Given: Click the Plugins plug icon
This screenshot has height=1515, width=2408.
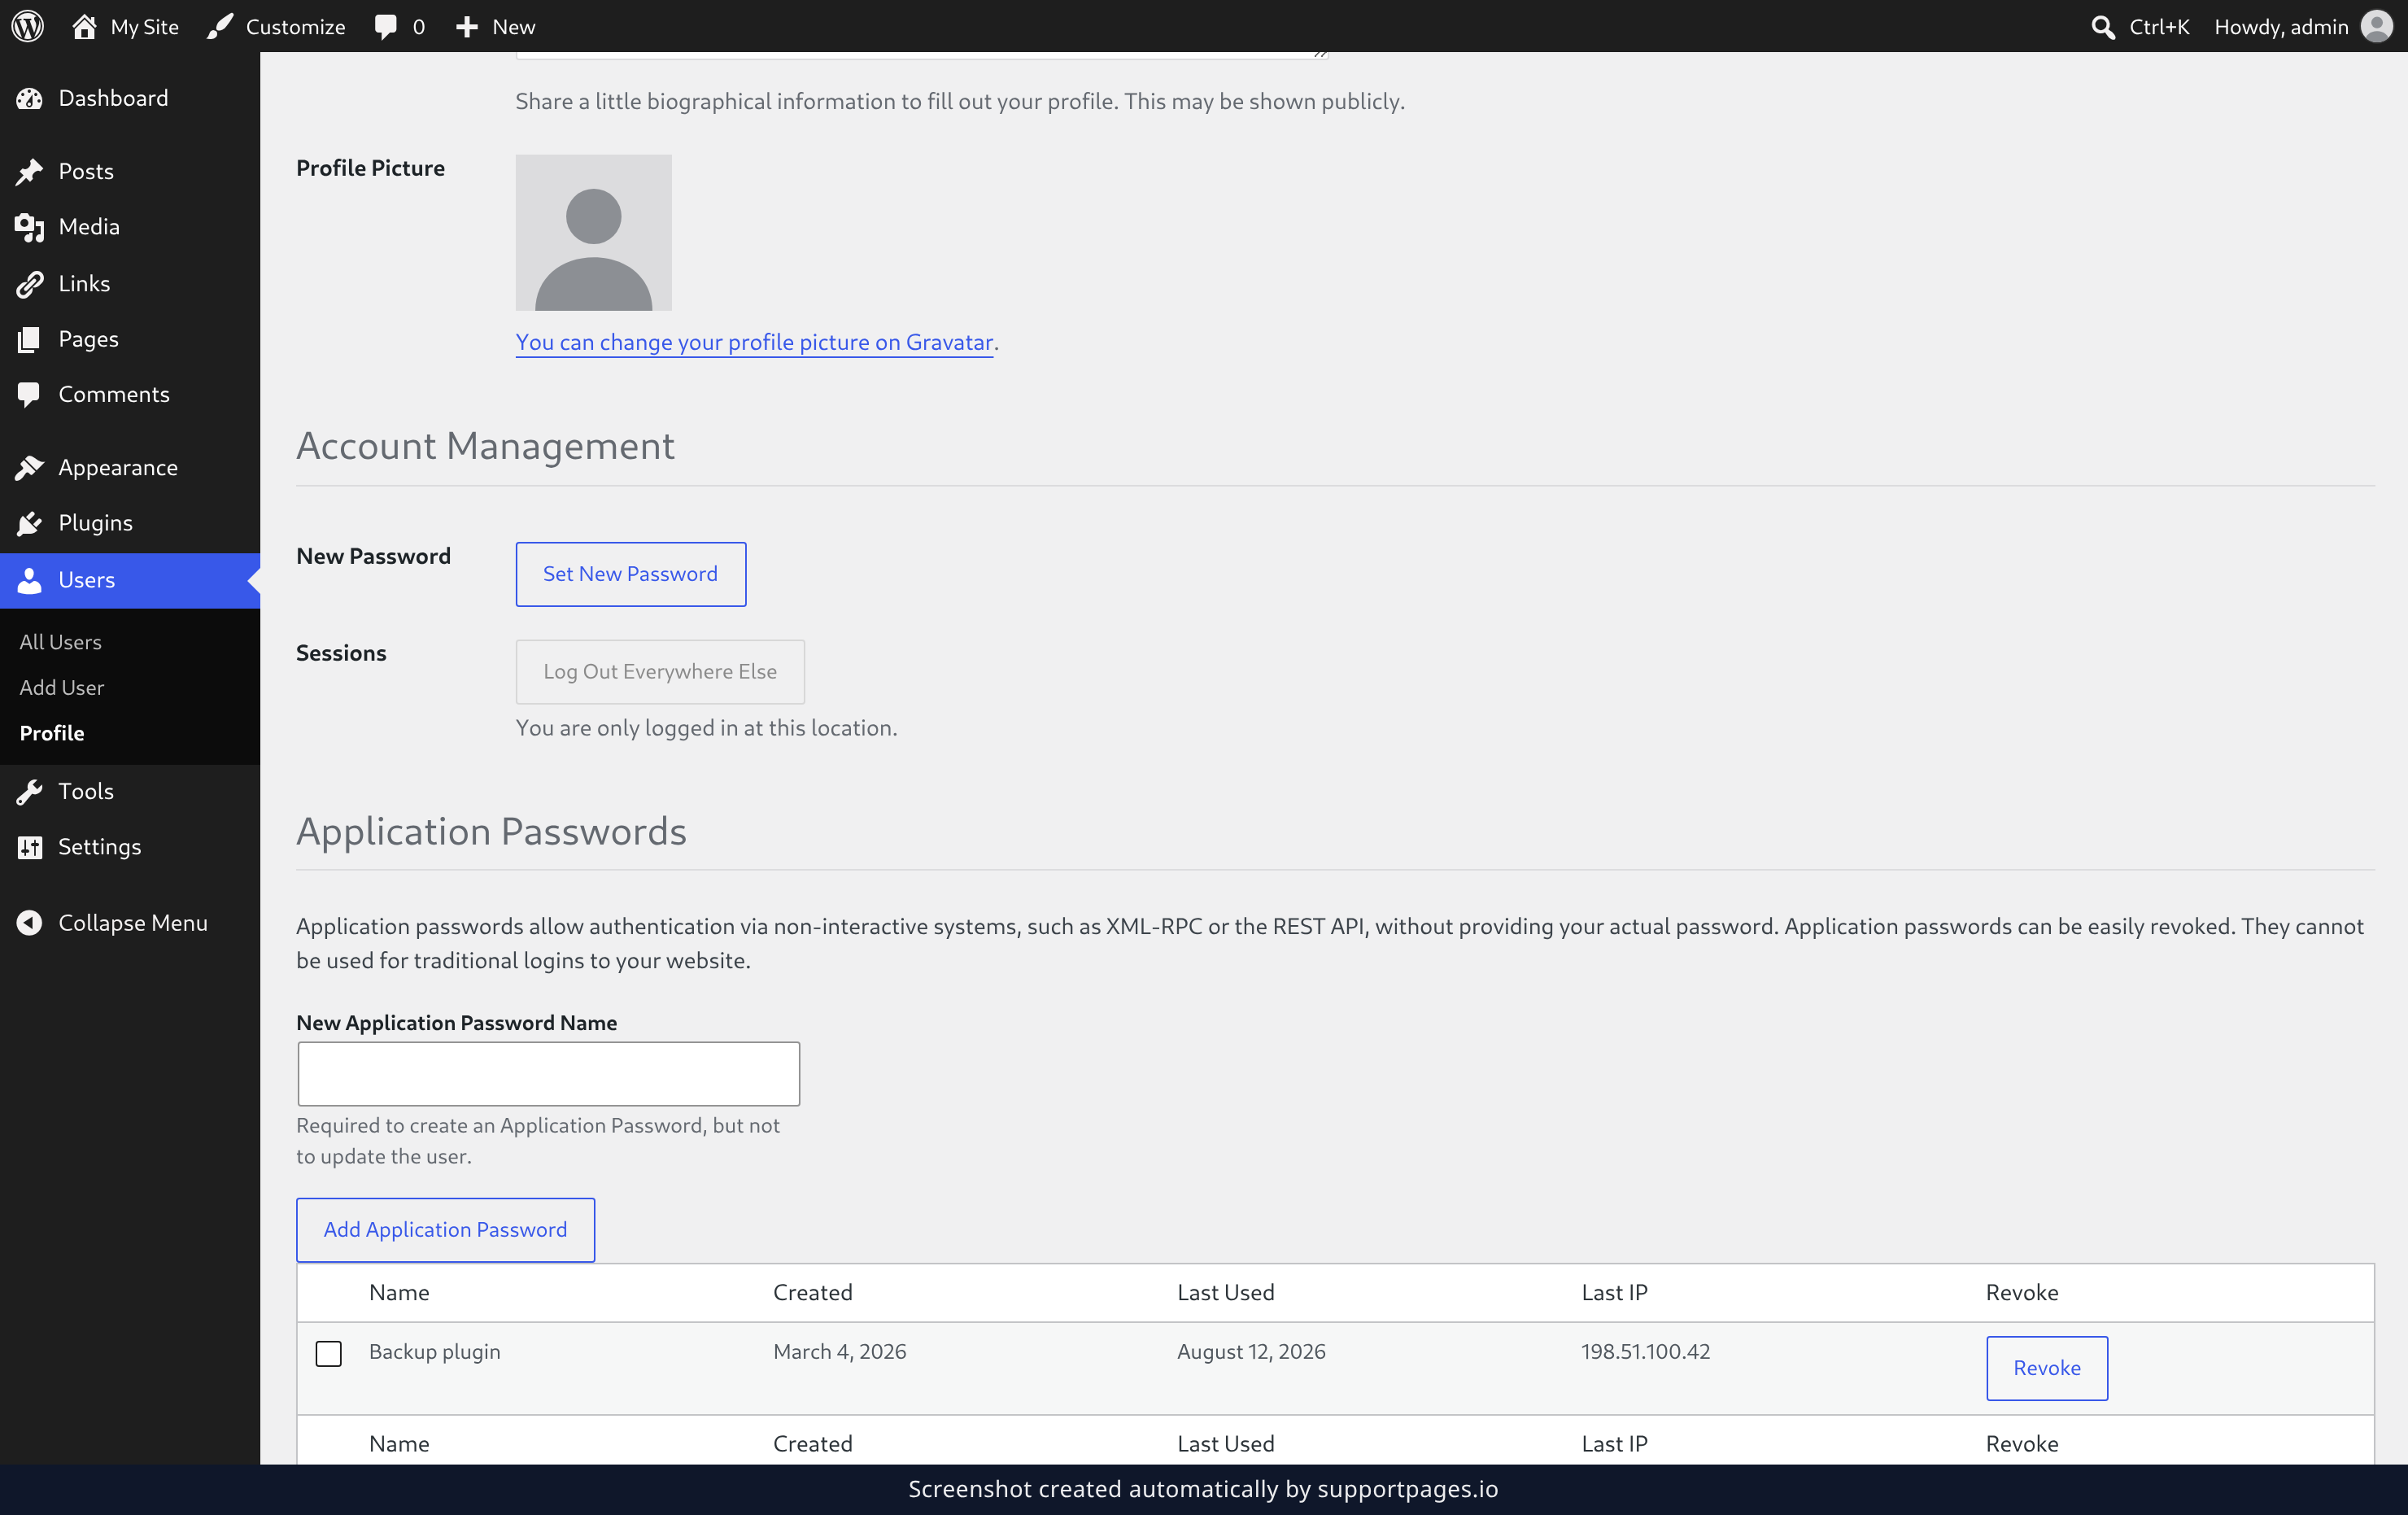Looking at the screenshot, I should click(x=29, y=523).
